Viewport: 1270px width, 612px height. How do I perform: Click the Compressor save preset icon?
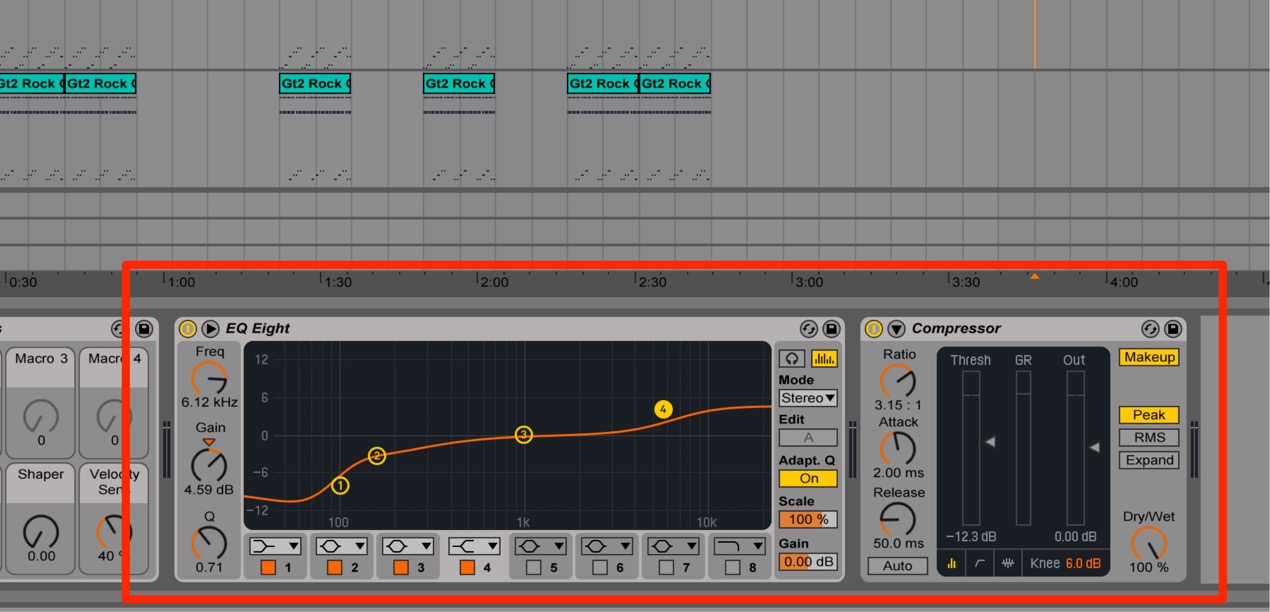(x=1173, y=329)
